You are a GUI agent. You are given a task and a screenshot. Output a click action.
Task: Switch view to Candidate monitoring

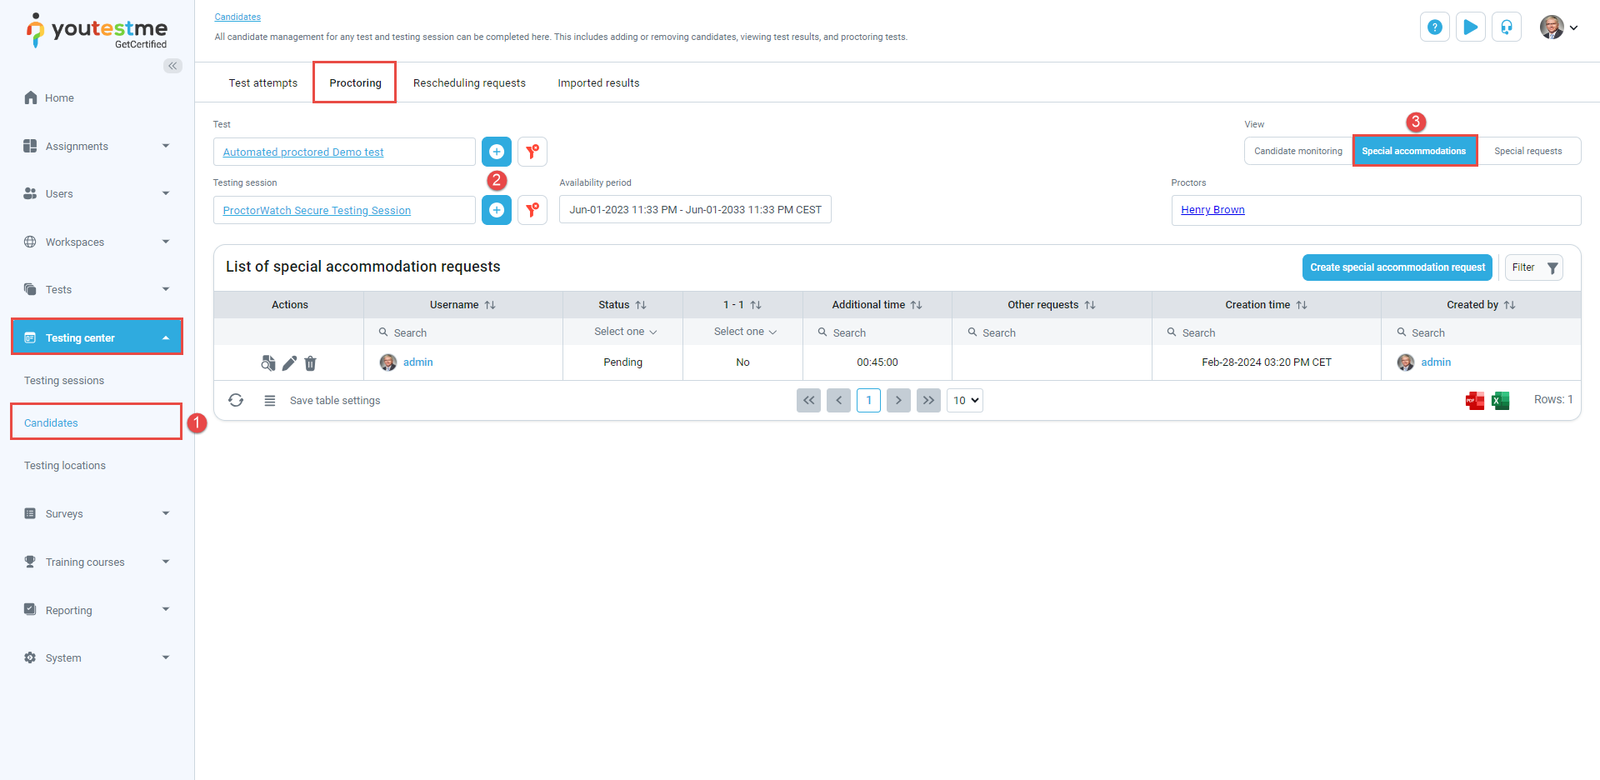(1298, 151)
